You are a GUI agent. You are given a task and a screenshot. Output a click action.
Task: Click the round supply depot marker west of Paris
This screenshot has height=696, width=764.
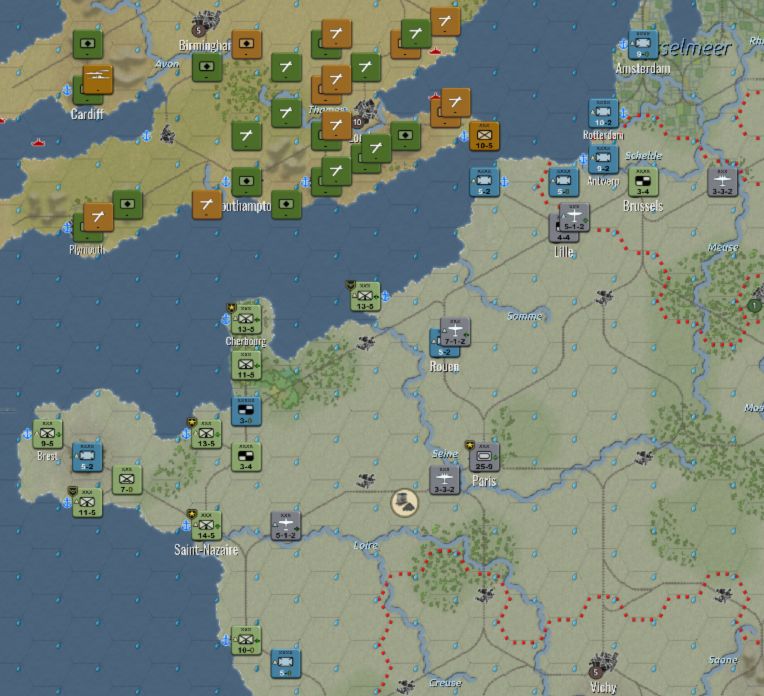tap(405, 503)
